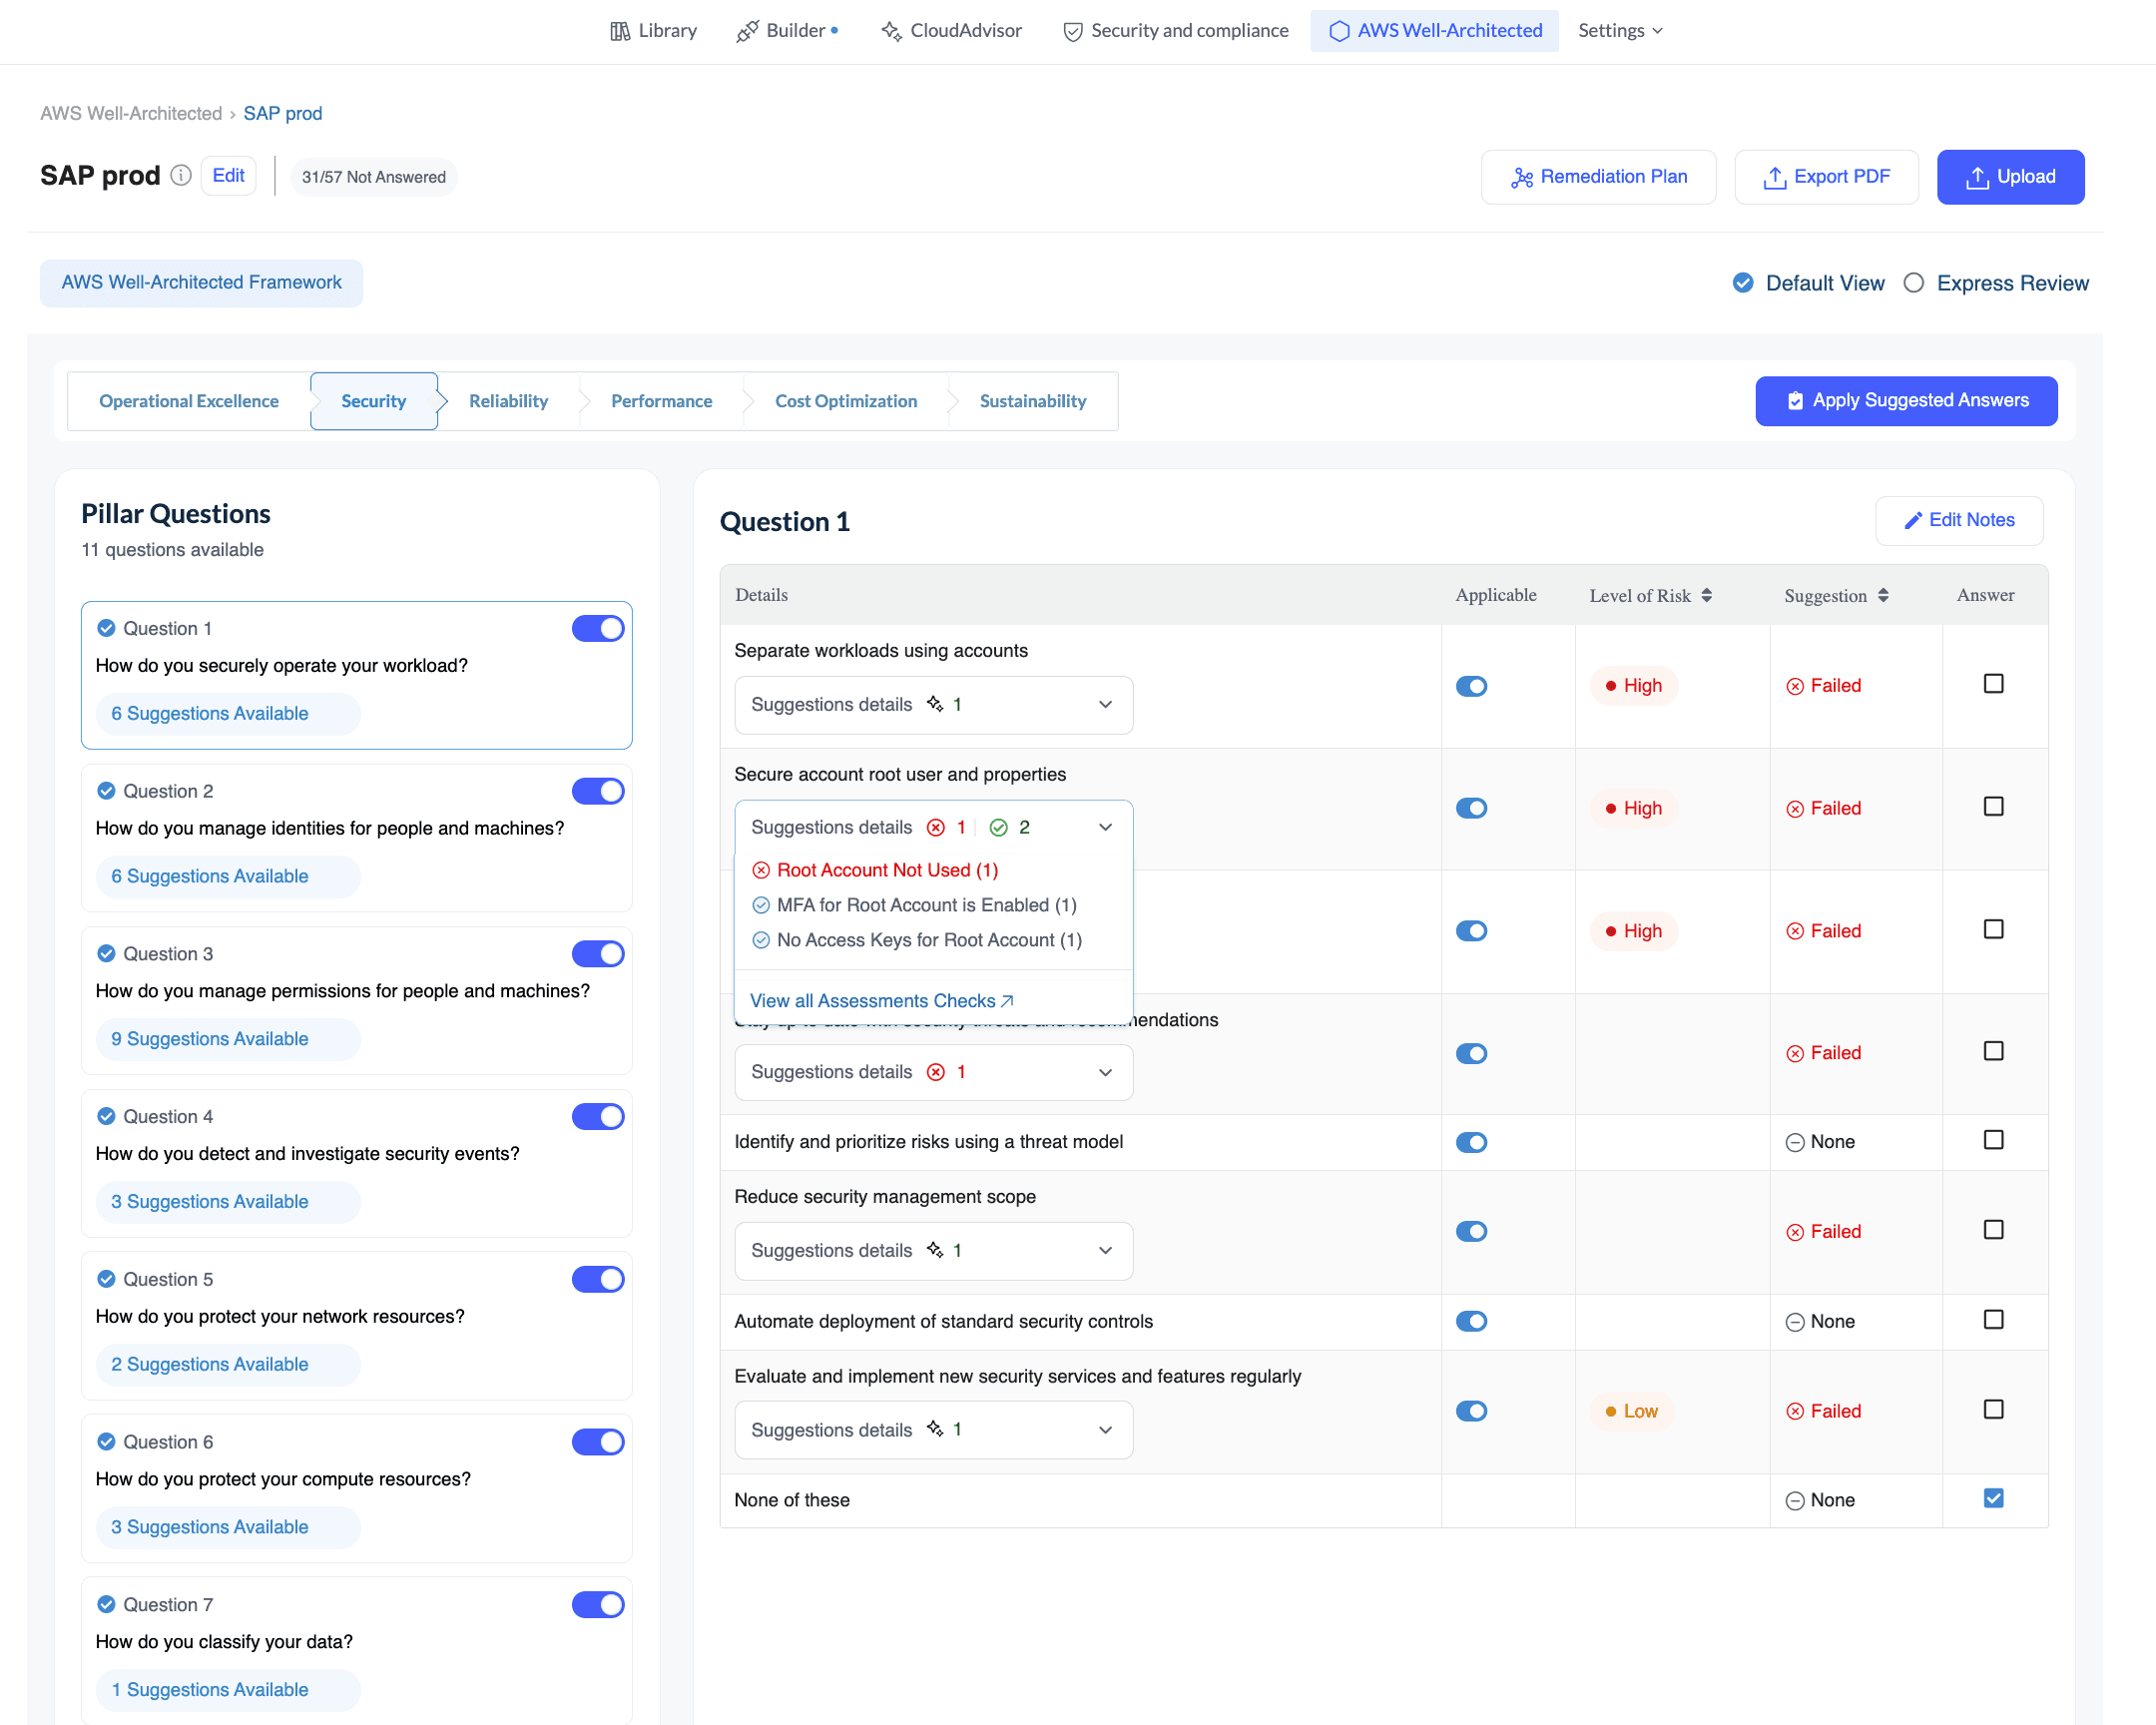Image resolution: width=2156 pixels, height=1725 pixels.
Task: Select the Default View radio option
Action: click(1742, 283)
